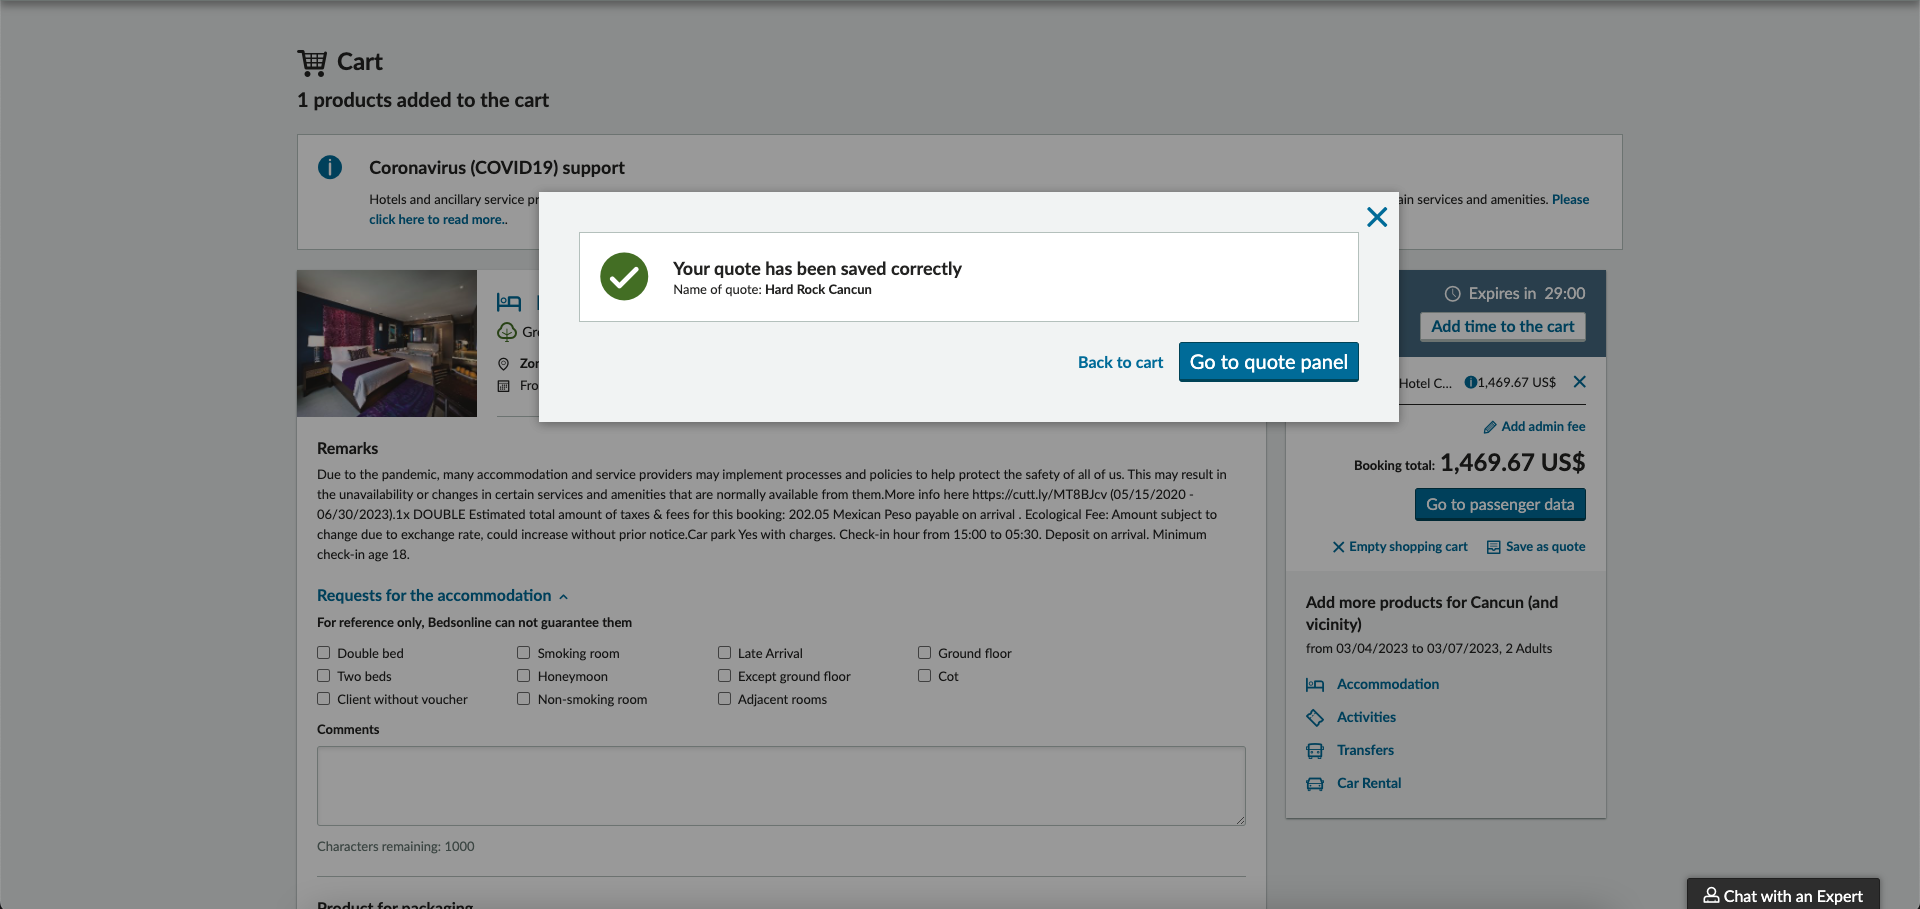The height and width of the screenshot is (909, 1920).
Task: Check the Late Arrival checkbox
Action: (724, 653)
